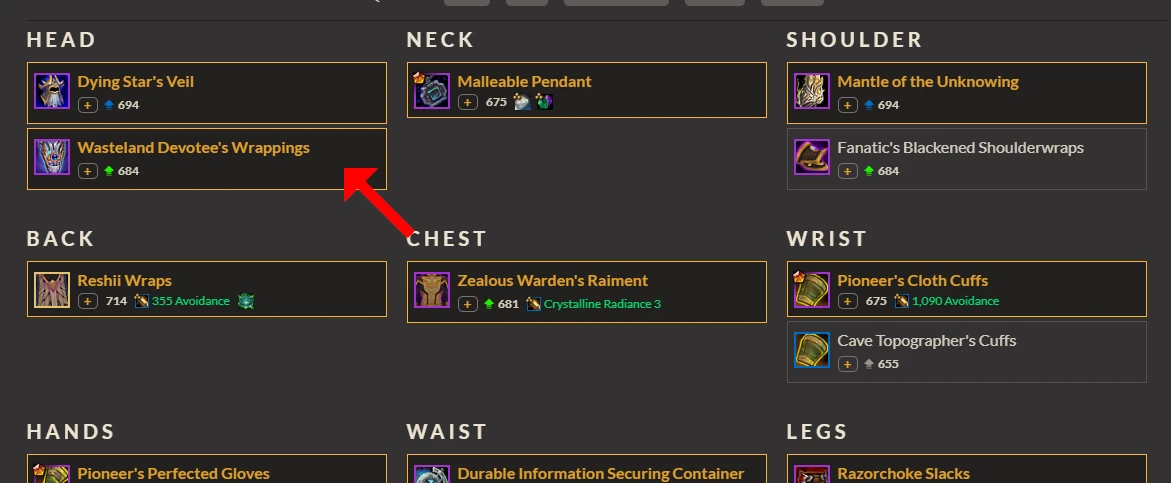
Task: Click the Fanatic's Blackened Shoulderwraps icon
Action: (x=812, y=157)
